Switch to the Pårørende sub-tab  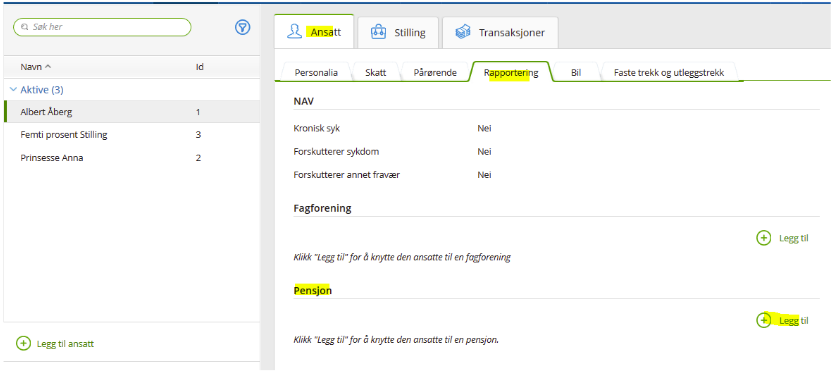(x=435, y=73)
